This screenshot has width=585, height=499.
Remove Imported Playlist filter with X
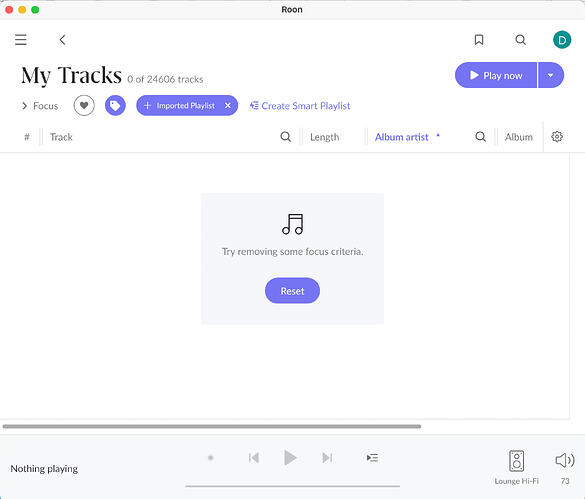point(228,106)
